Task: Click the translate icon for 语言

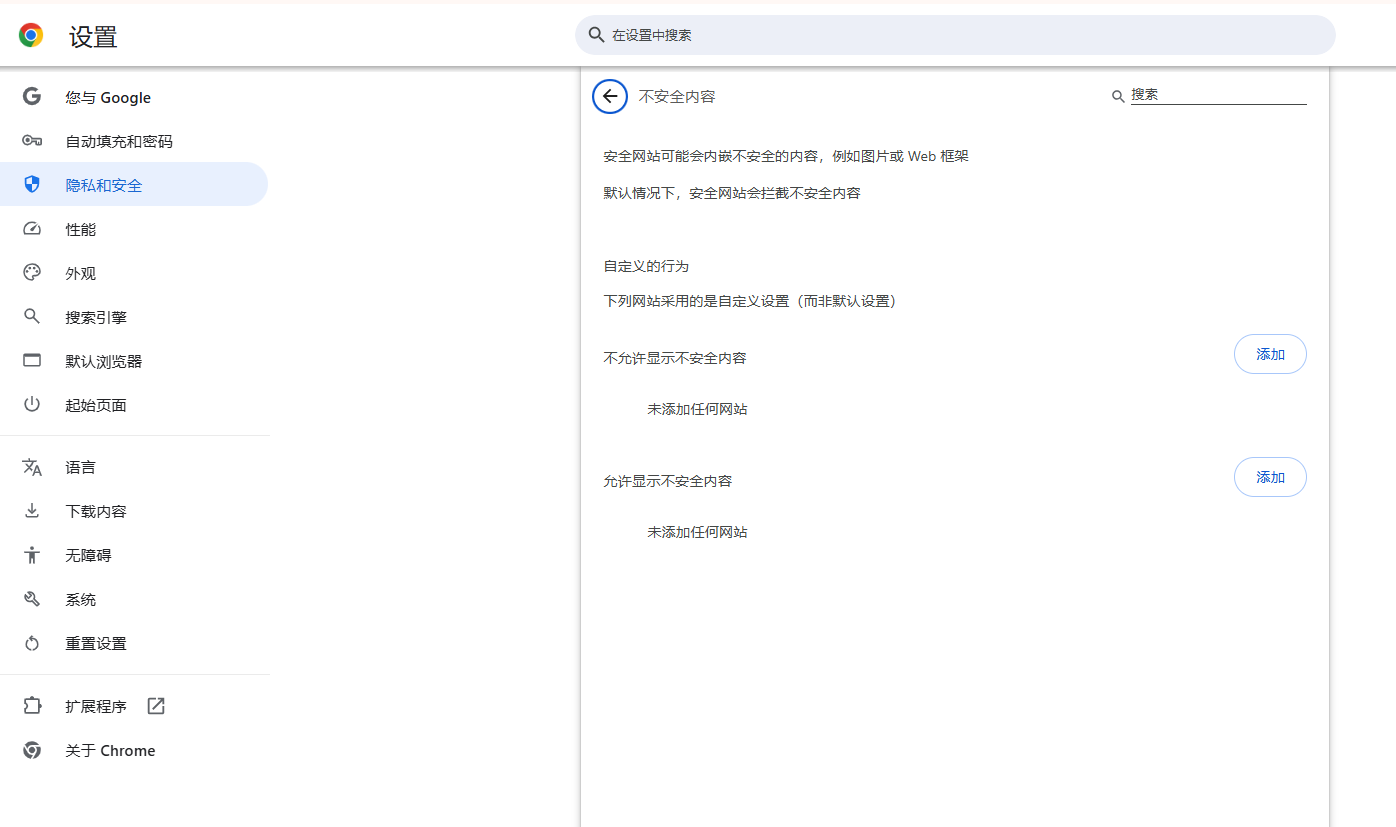Action: pyautogui.click(x=32, y=467)
